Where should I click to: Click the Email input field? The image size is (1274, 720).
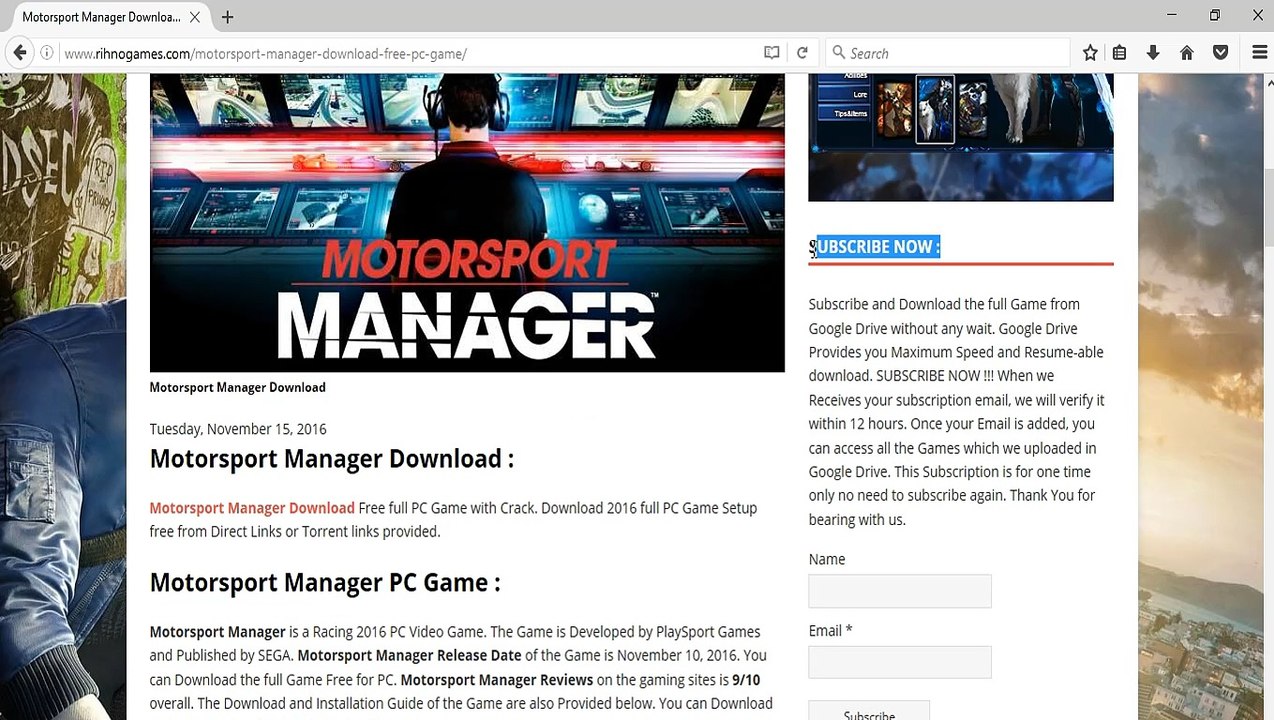pyautogui.click(x=900, y=662)
